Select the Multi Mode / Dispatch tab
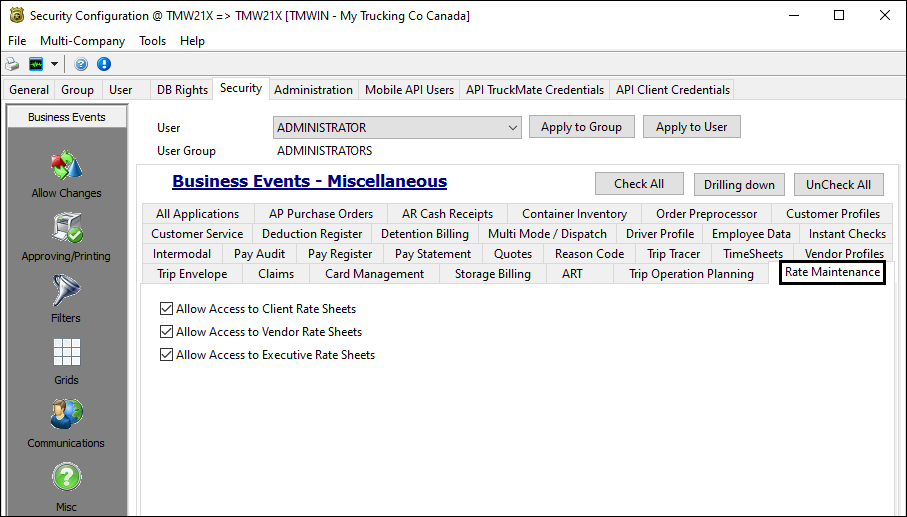The height and width of the screenshot is (517, 907). point(547,234)
